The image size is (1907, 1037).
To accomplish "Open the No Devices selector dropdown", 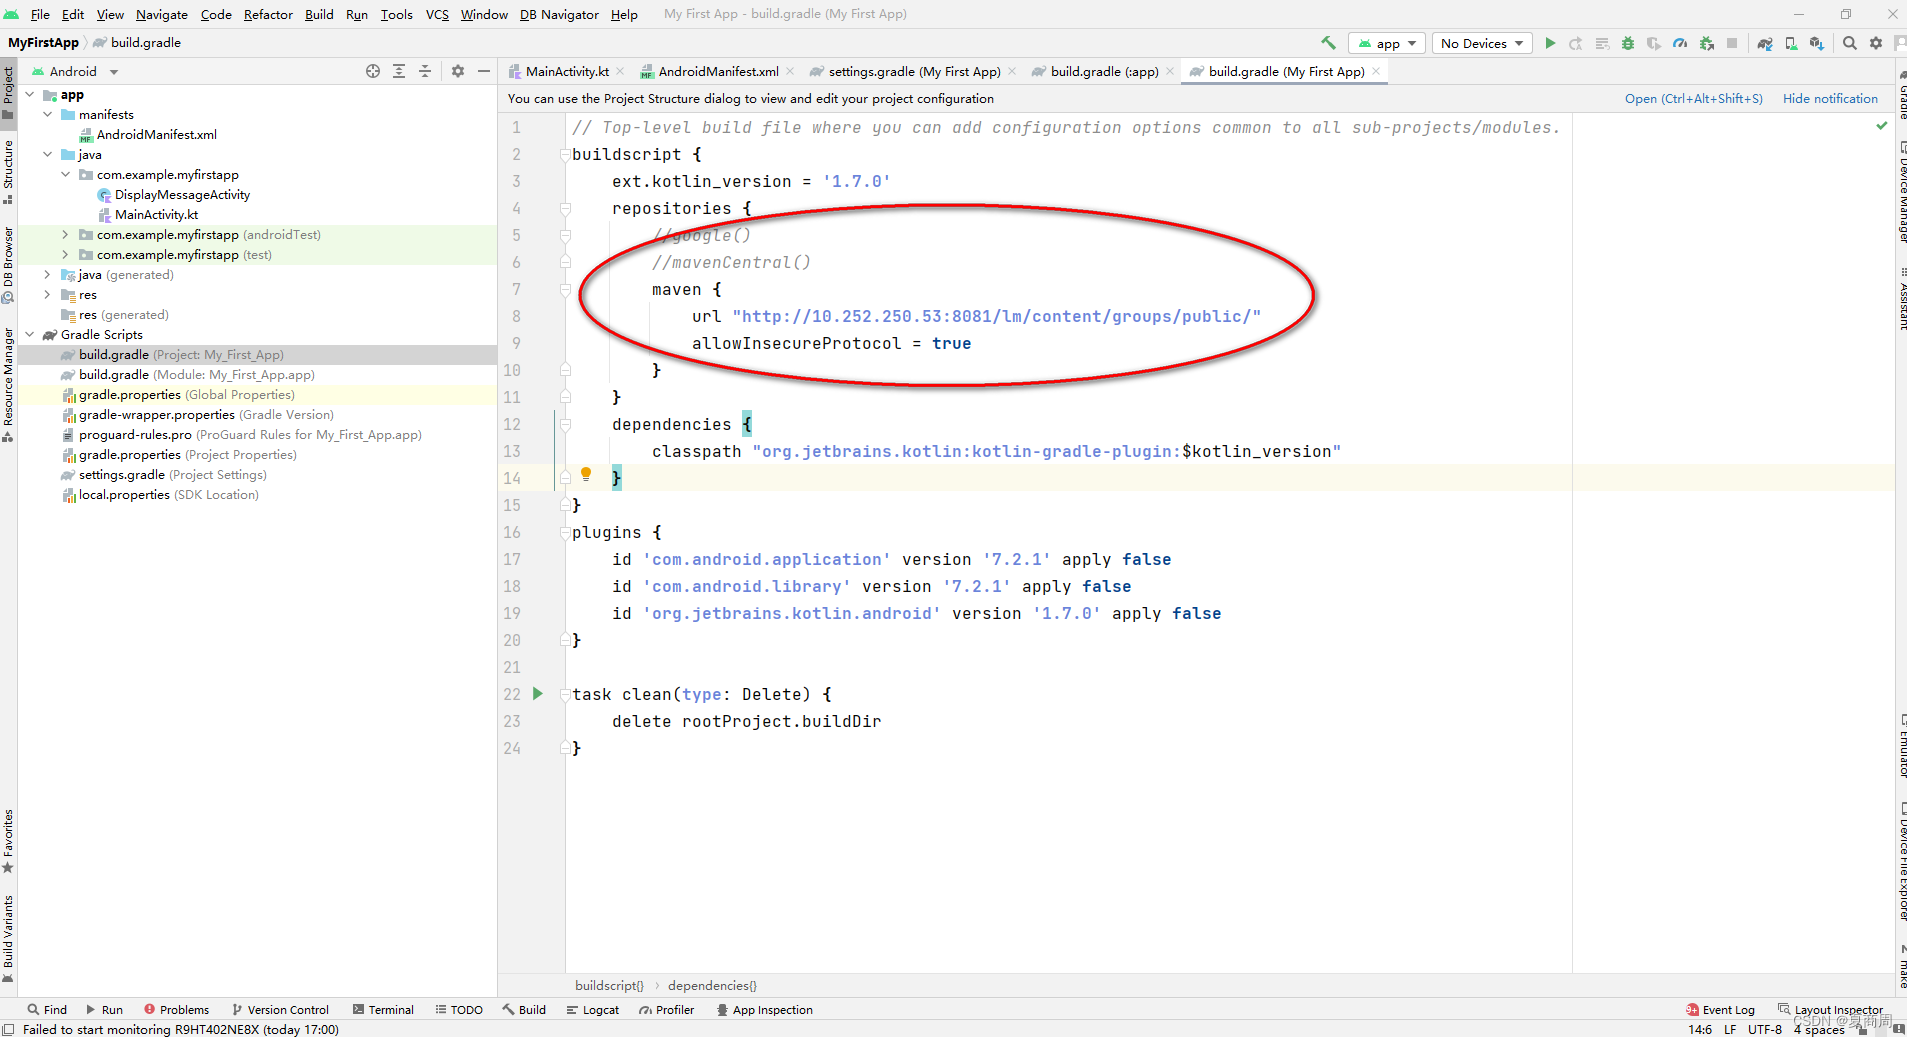I will [x=1482, y=43].
